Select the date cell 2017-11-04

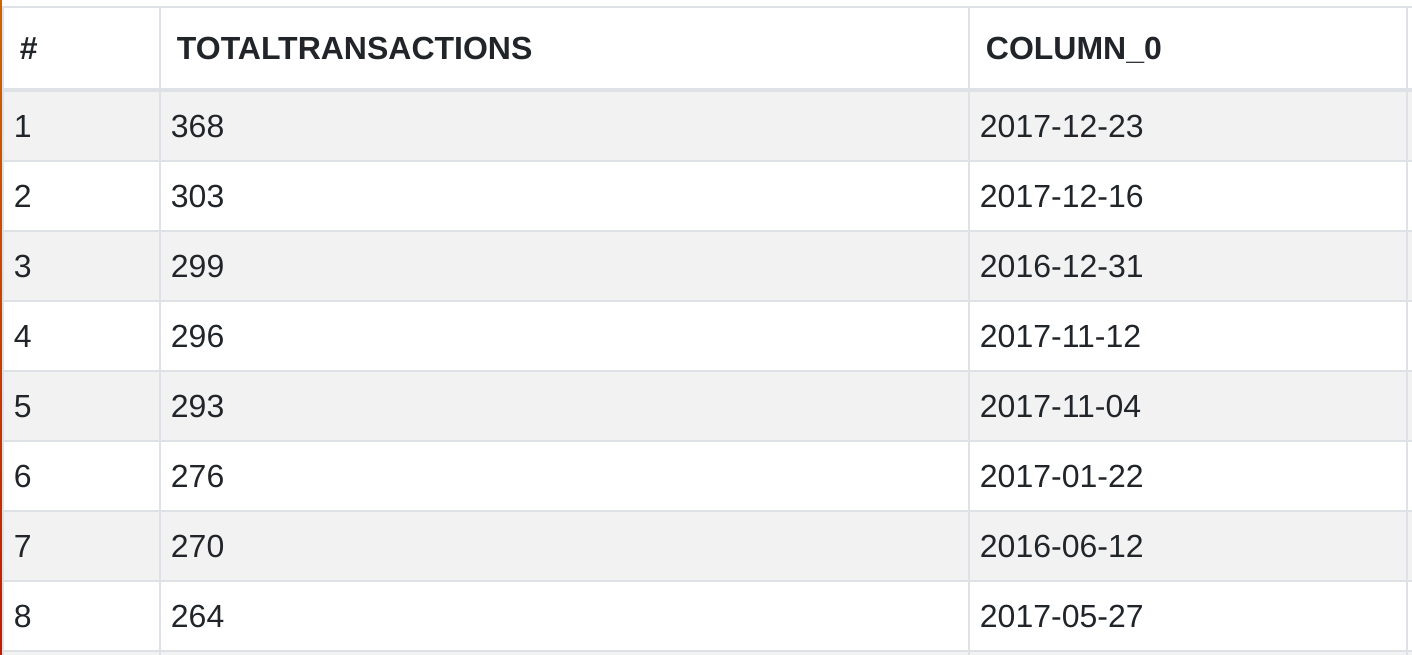point(1060,406)
